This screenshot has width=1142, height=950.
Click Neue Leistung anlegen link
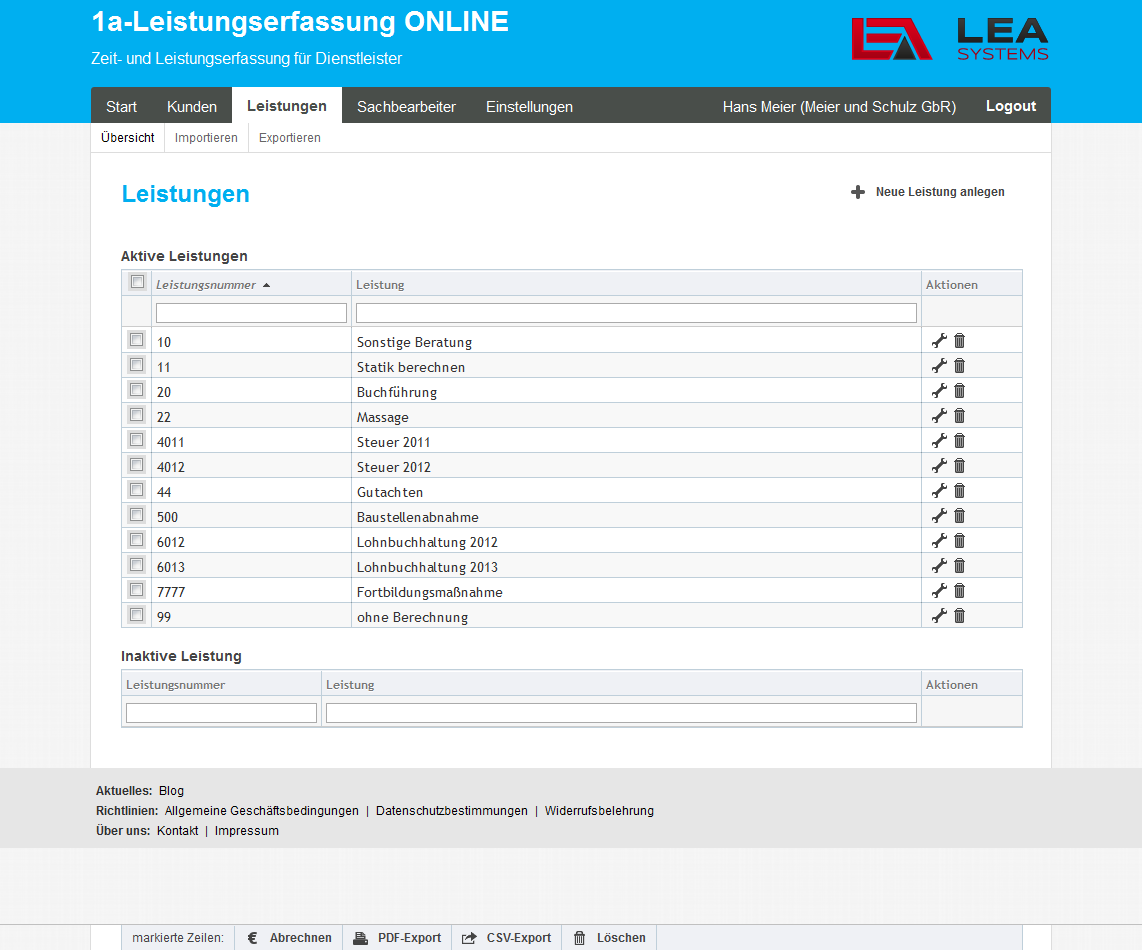tap(940, 192)
